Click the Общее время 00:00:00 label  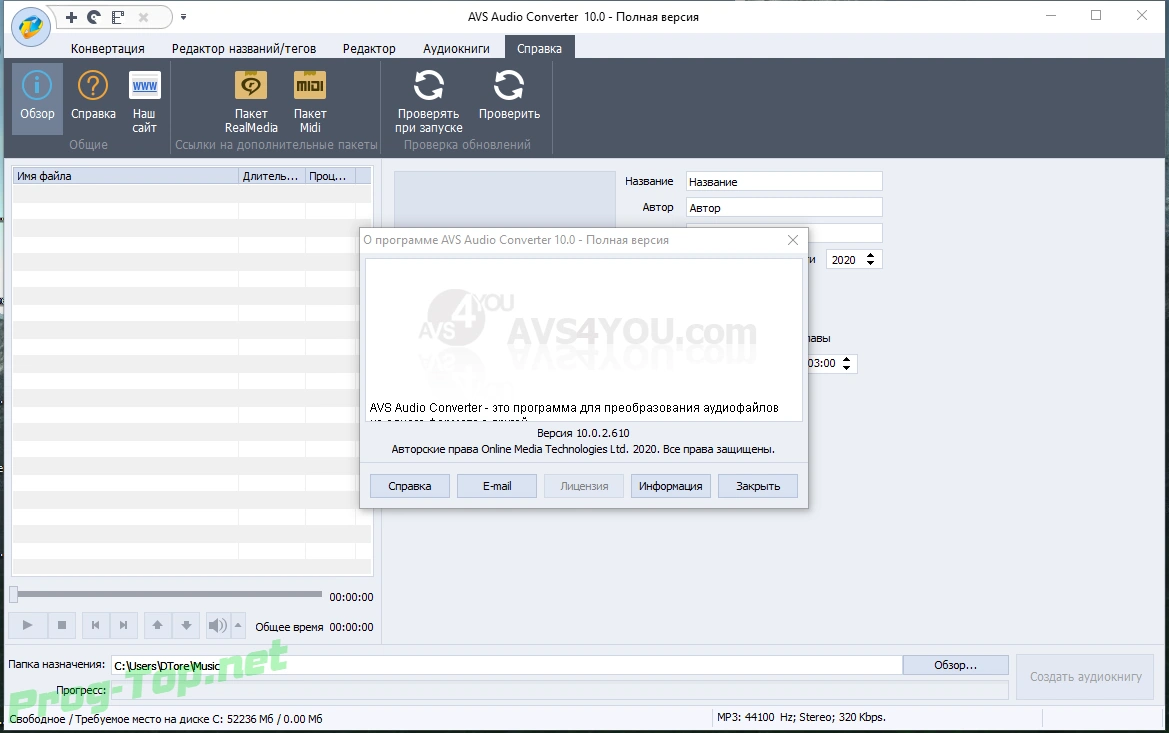click(x=314, y=627)
